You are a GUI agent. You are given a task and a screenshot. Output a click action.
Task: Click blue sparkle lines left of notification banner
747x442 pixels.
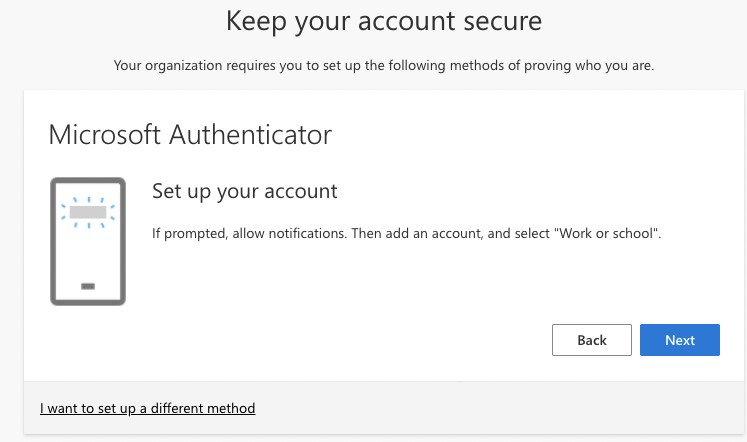(65, 212)
